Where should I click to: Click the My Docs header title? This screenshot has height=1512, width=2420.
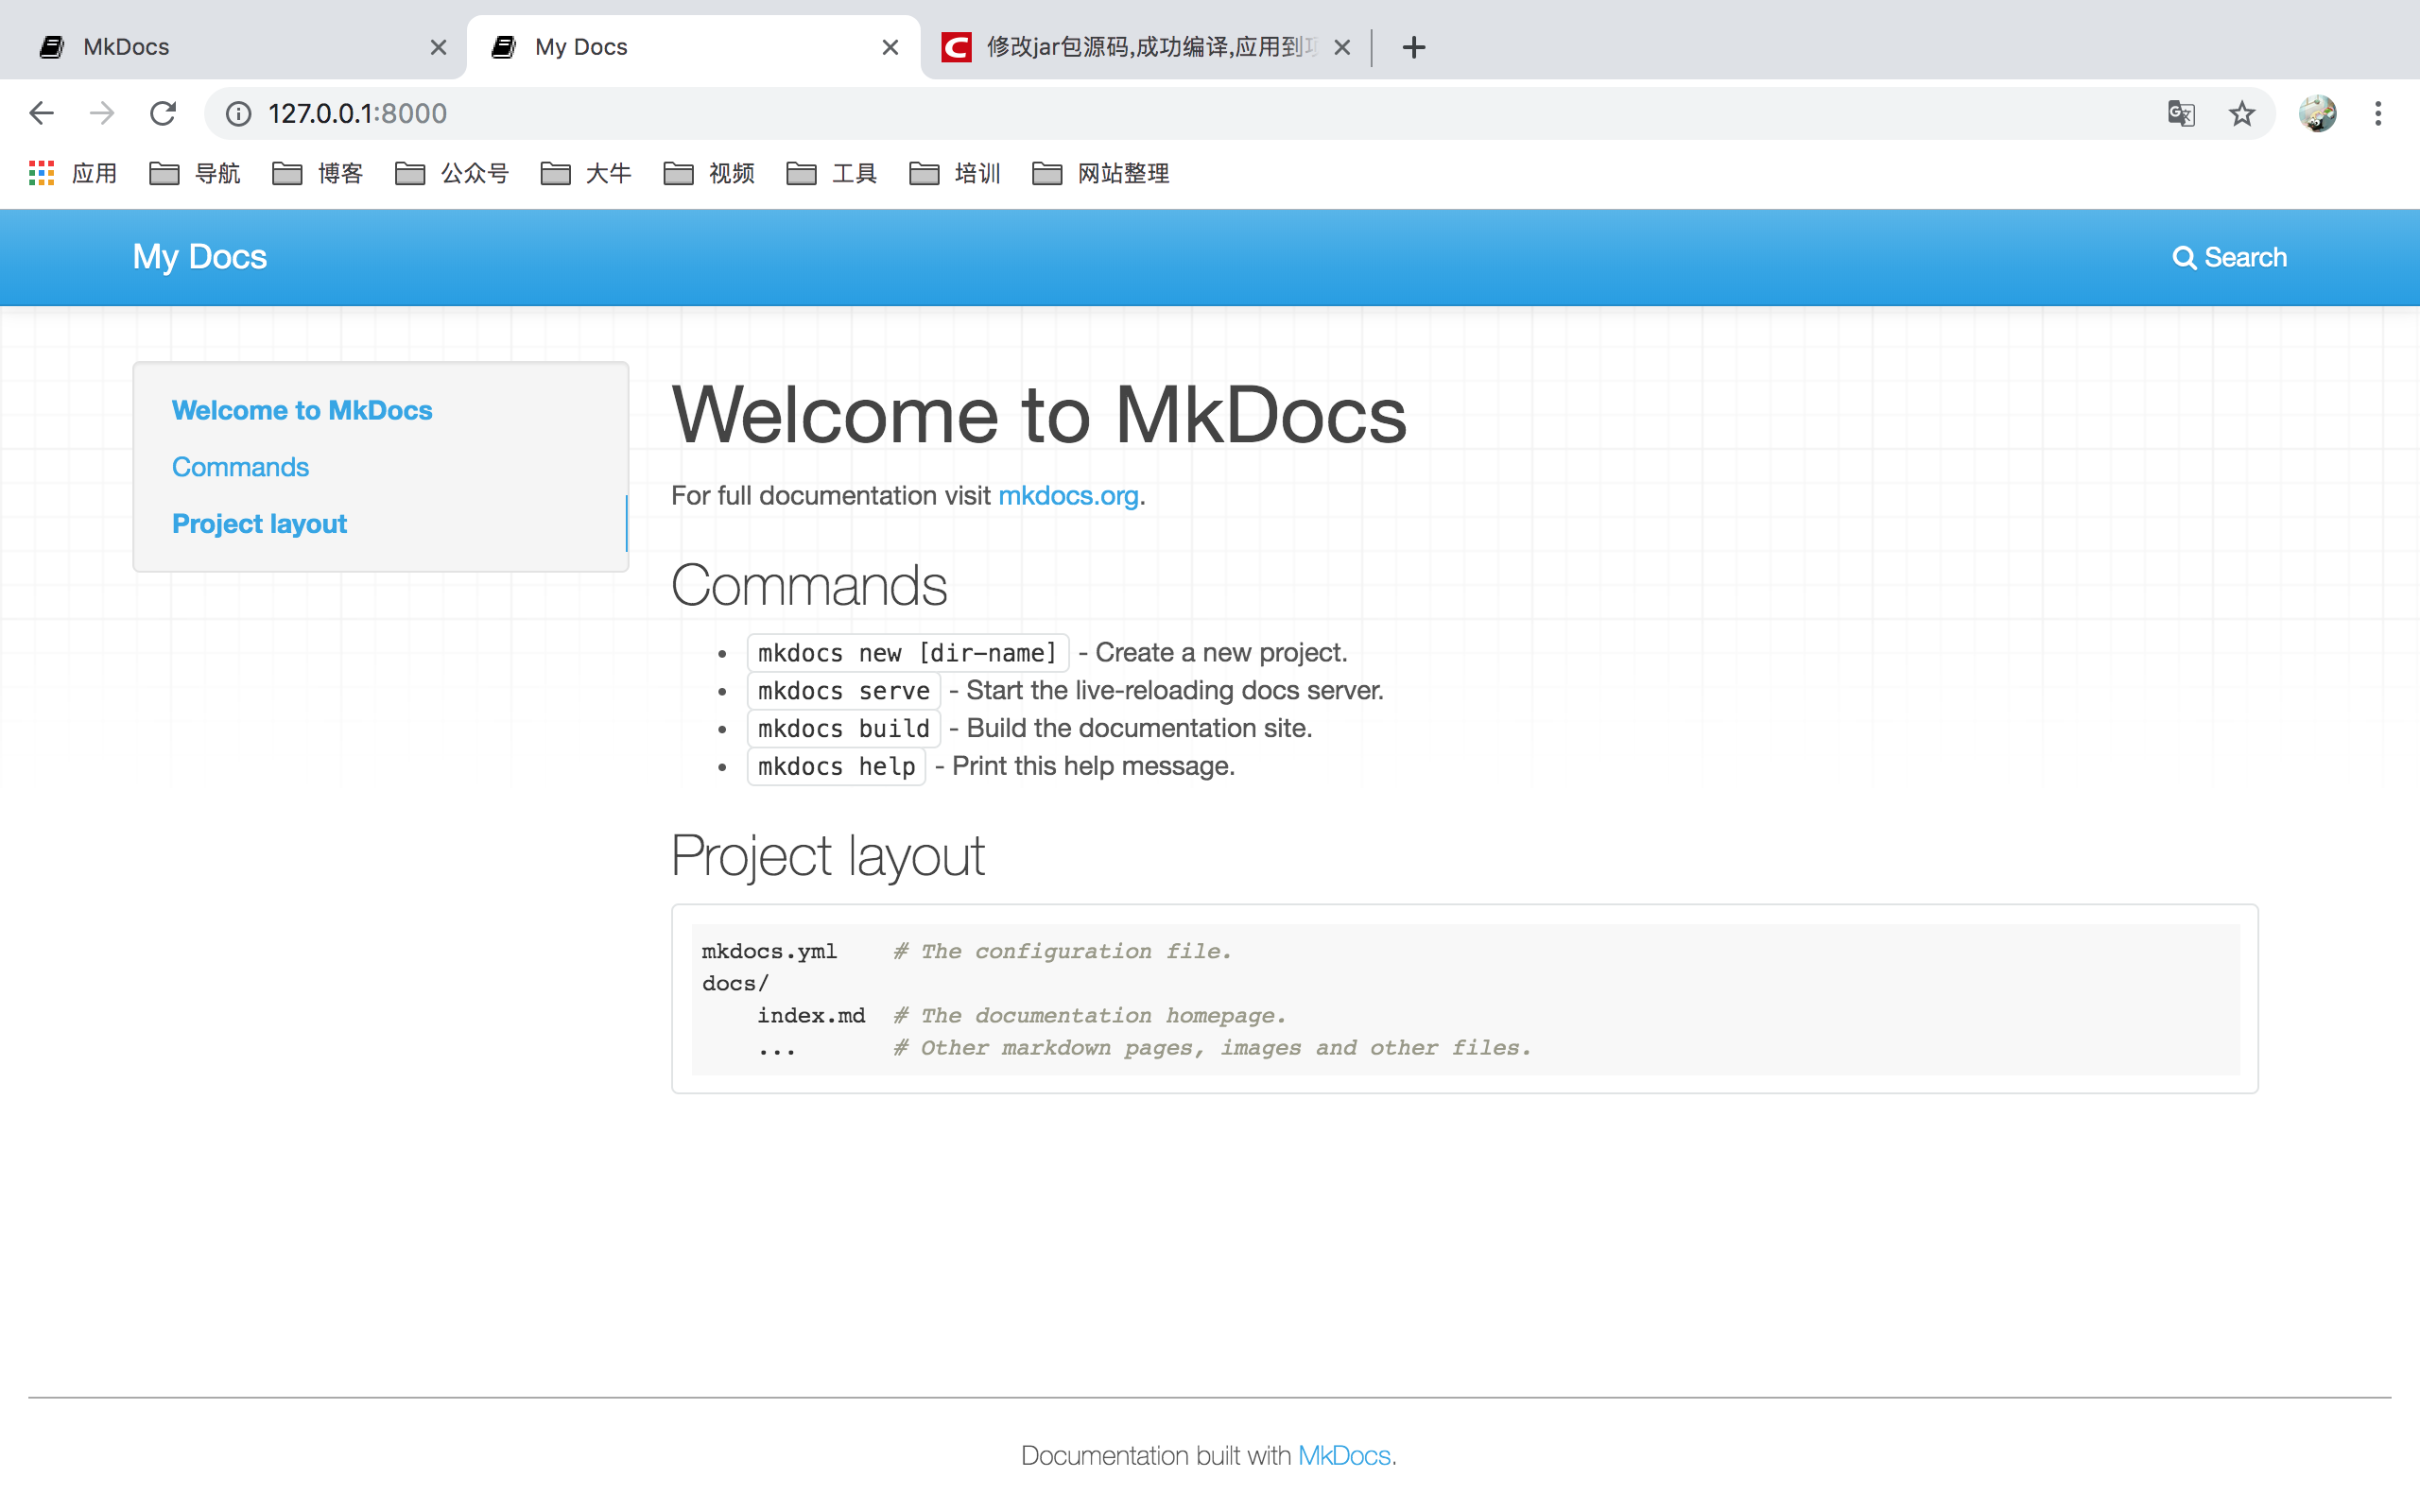(199, 257)
